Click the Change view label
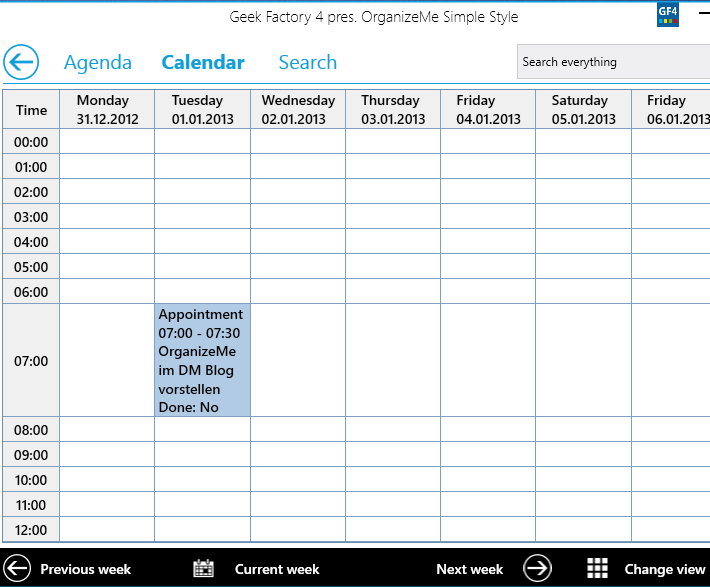Screen dimensions: 710x587 pyautogui.click(x=665, y=569)
